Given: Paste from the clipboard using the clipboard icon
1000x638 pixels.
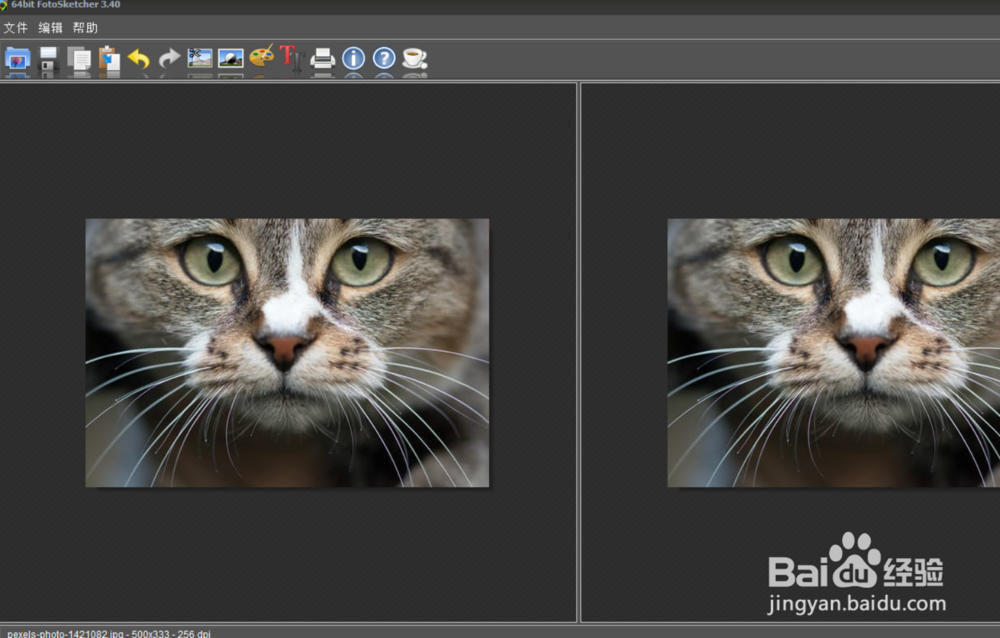Looking at the screenshot, I should click(110, 58).
